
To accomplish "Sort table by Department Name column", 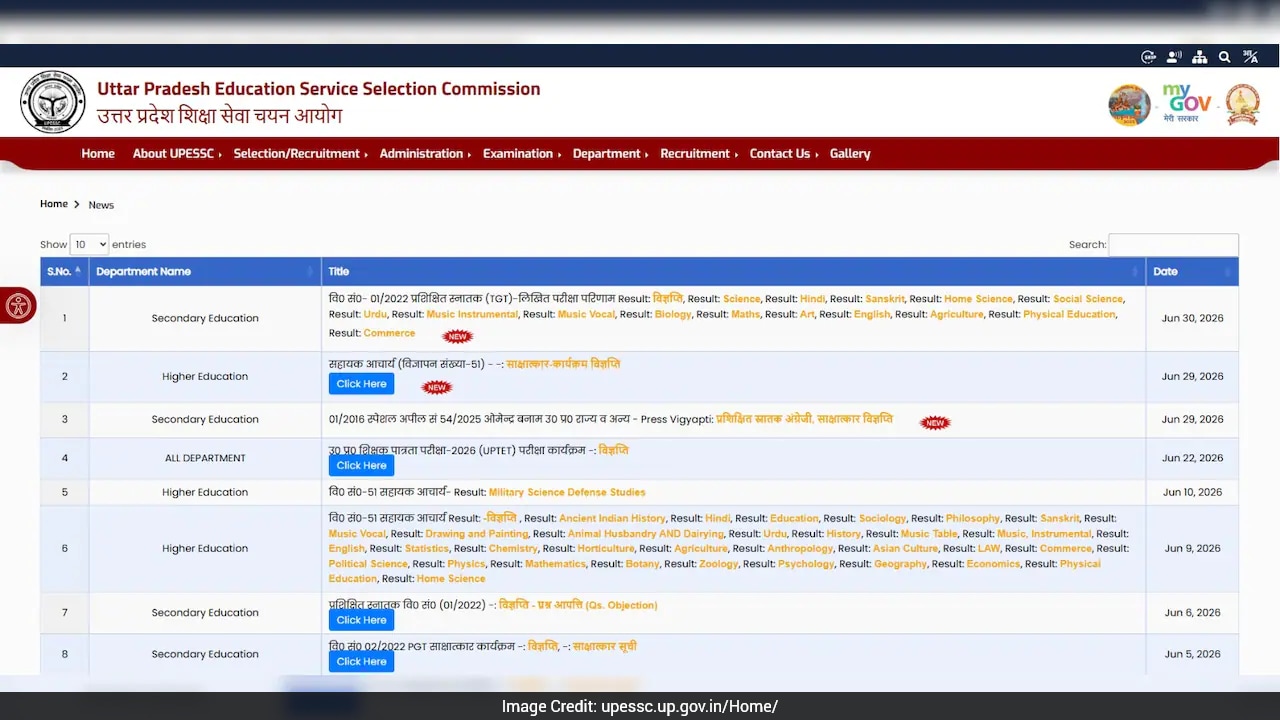I will click(x=205, y=271).
